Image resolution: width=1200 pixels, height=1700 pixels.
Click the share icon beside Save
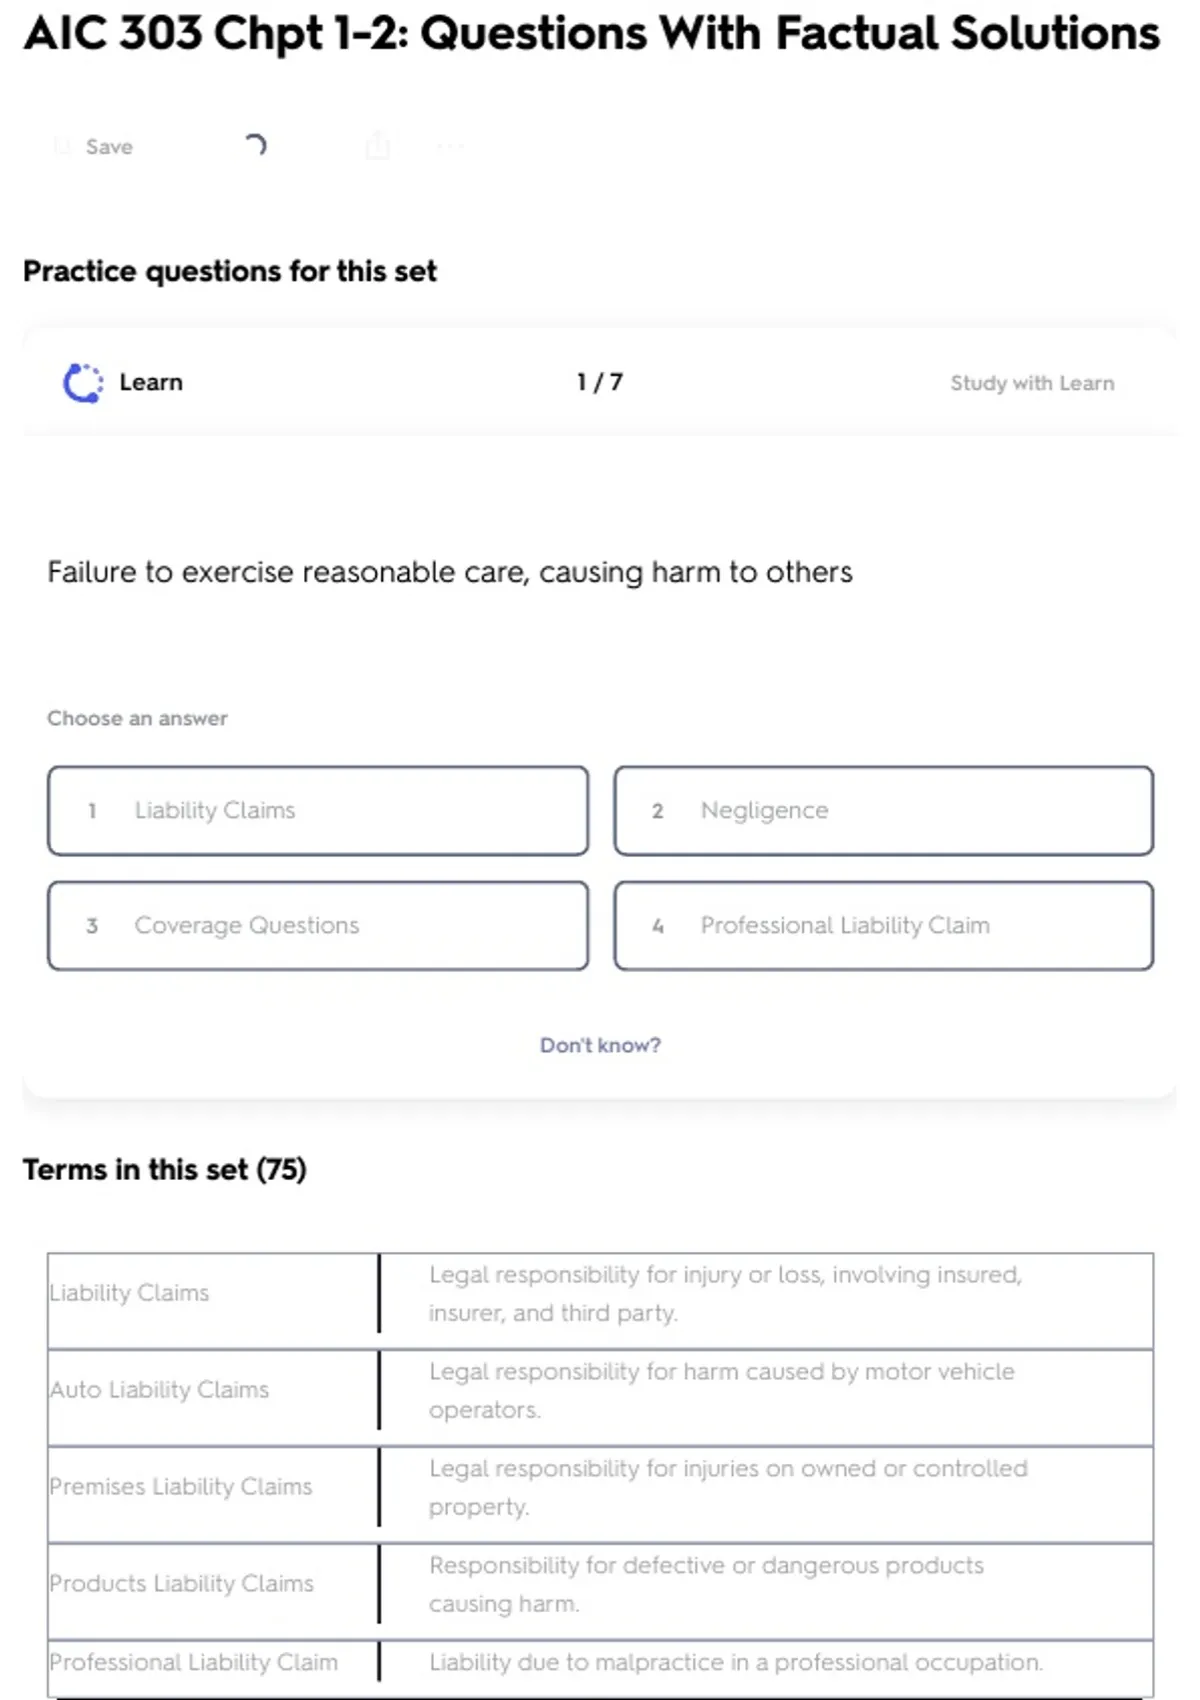click(378, 146)
